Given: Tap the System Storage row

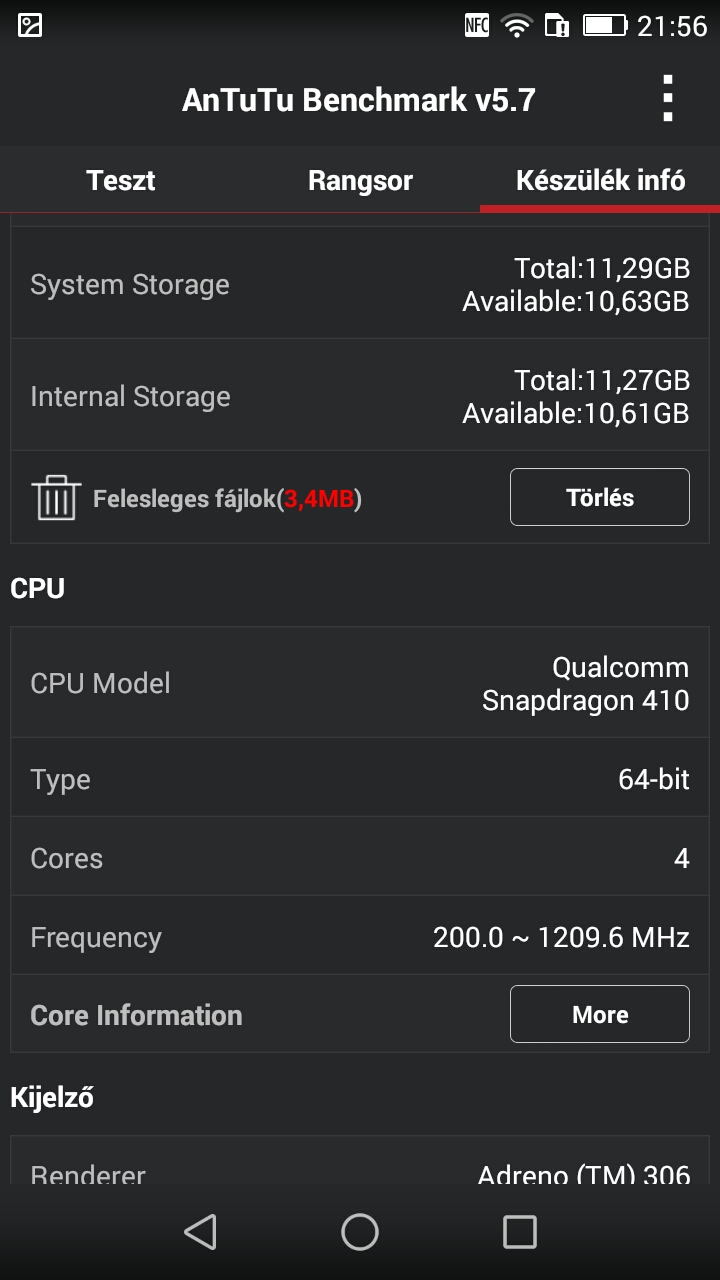Looking at the screenshot, I should pos(360,284).
